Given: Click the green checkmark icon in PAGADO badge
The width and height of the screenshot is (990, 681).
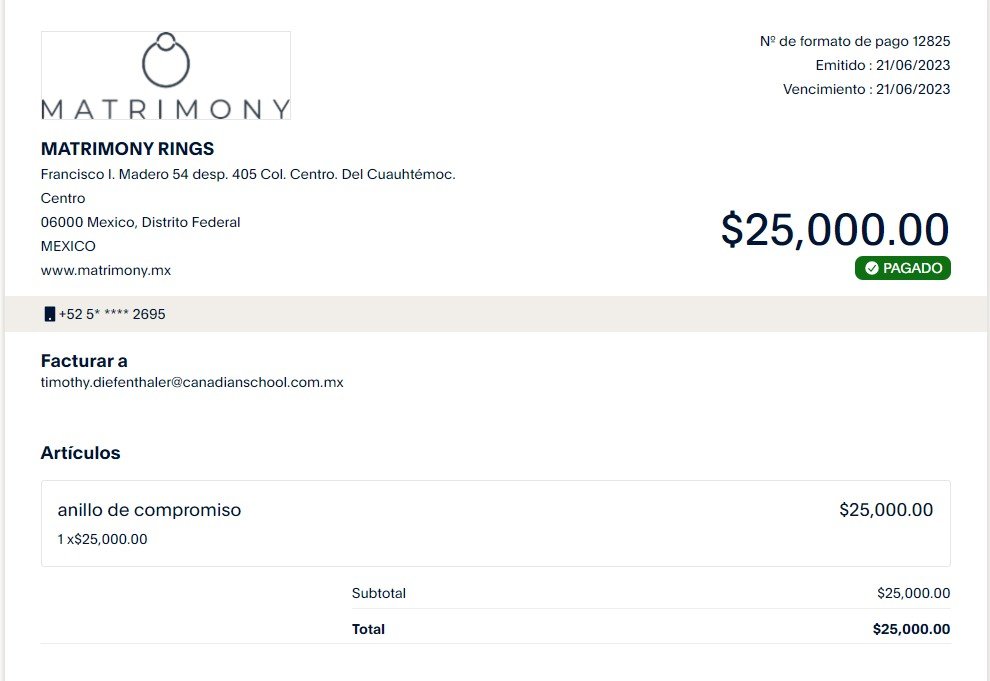Looking at the screenshot, I should click(871, 268).
